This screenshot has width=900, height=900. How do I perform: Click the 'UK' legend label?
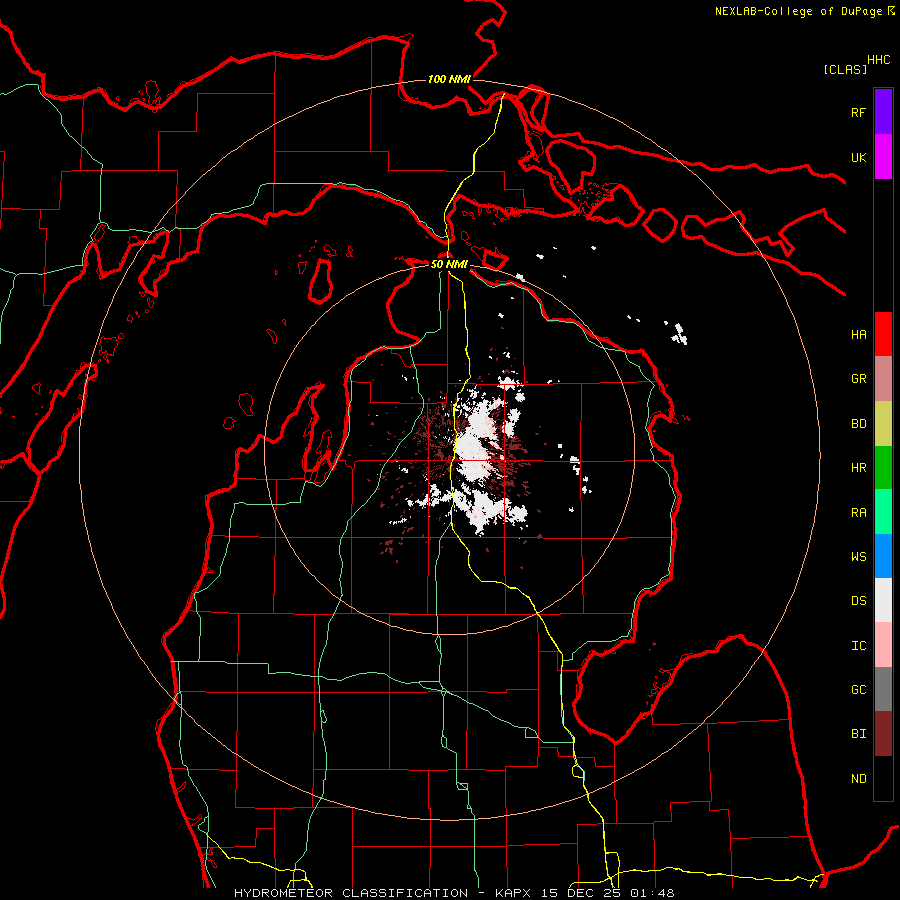point(858,157)
